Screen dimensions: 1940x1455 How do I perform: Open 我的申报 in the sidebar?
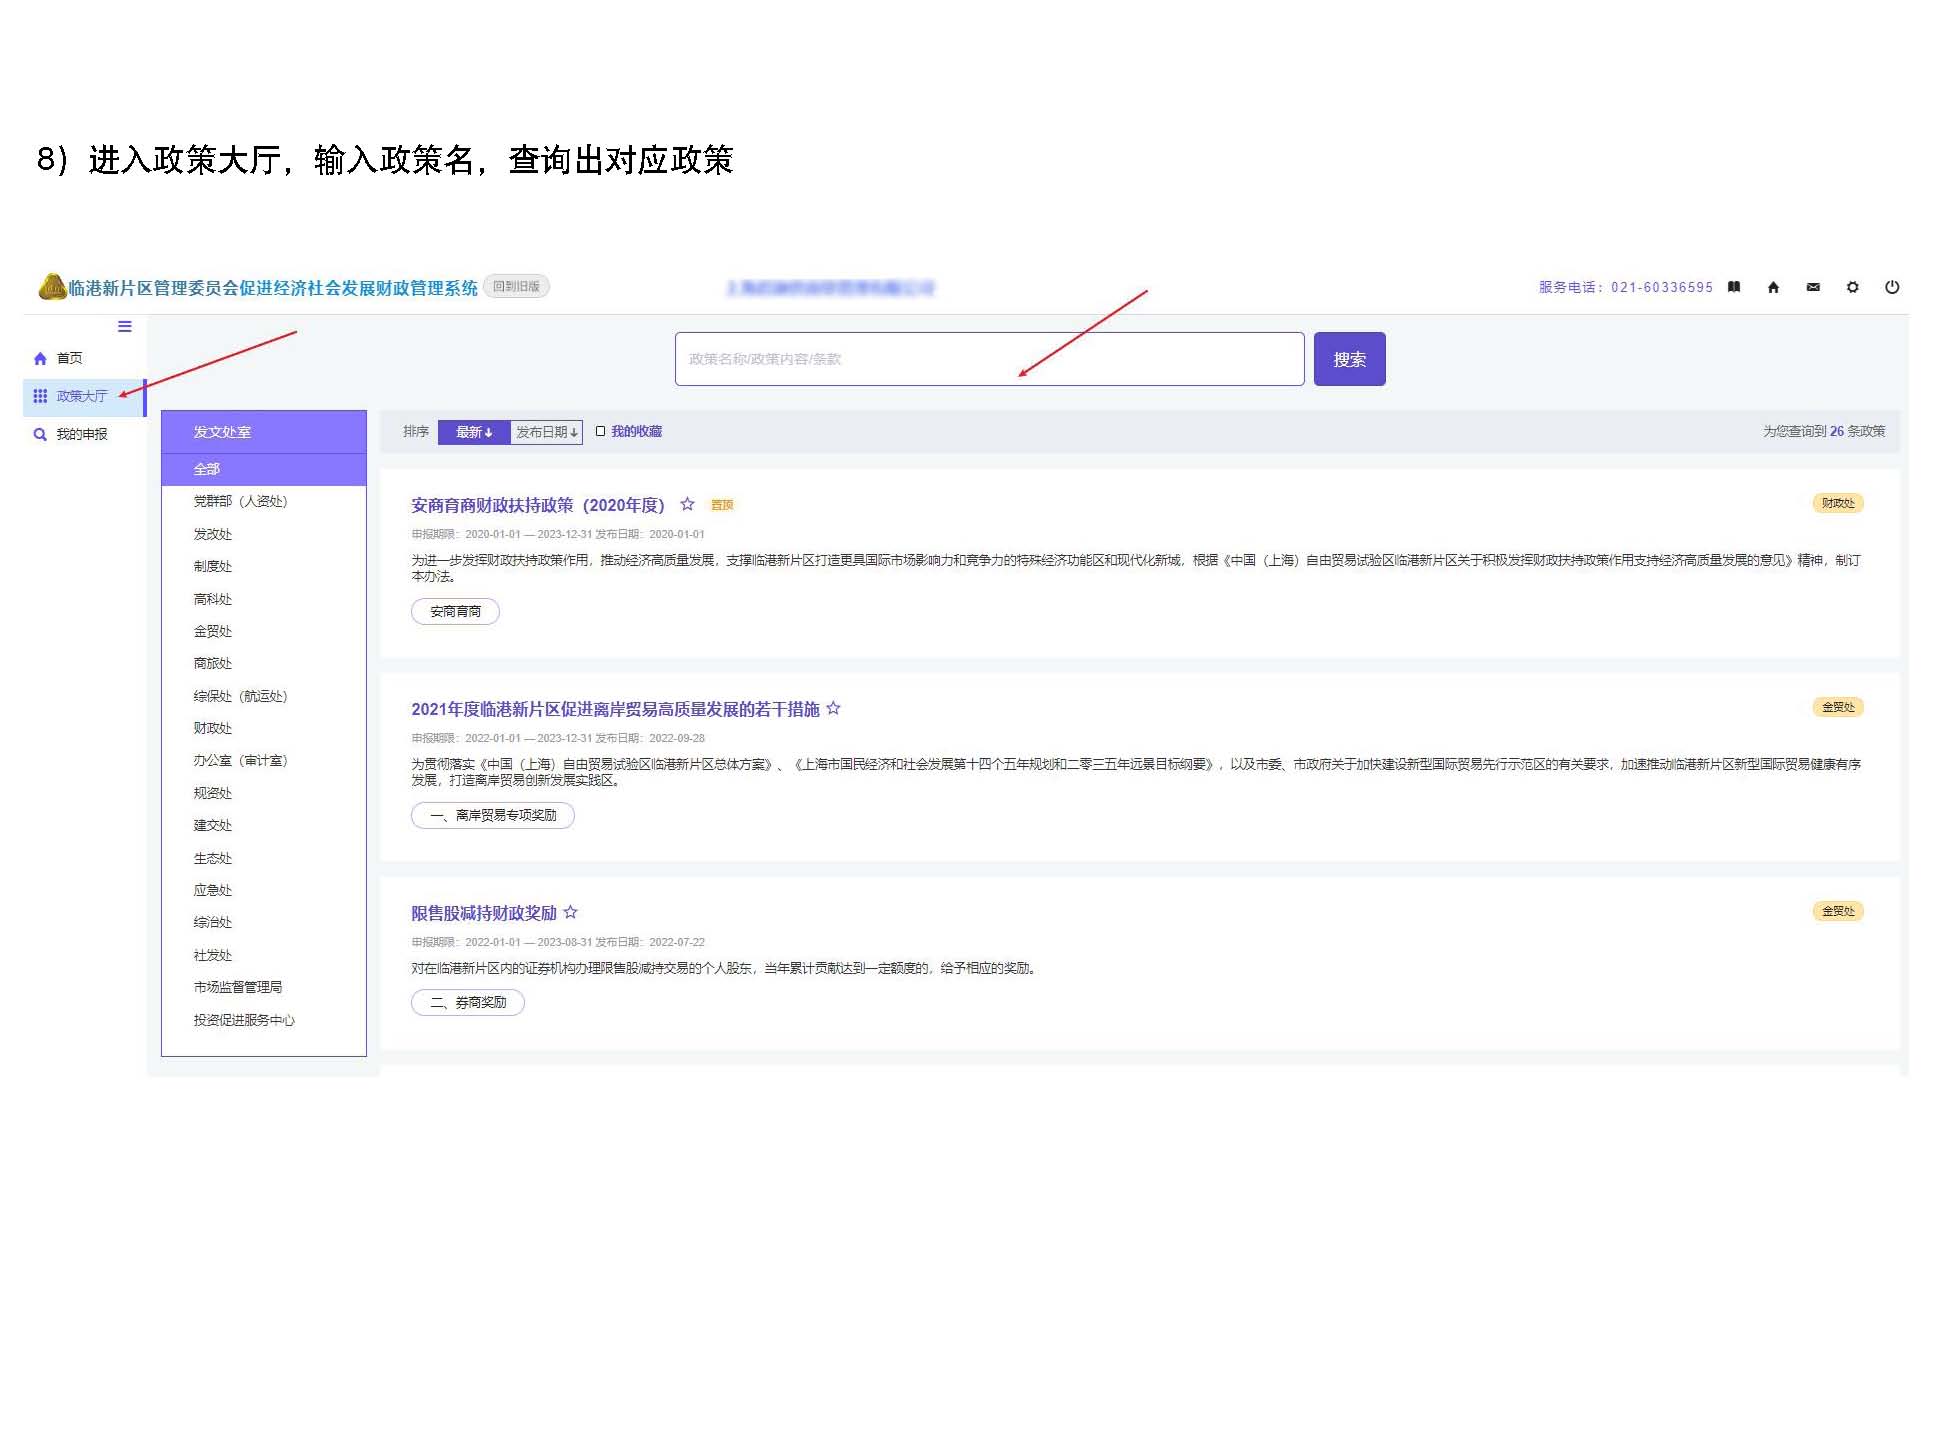pyautogui.click(x=81, y=434)
